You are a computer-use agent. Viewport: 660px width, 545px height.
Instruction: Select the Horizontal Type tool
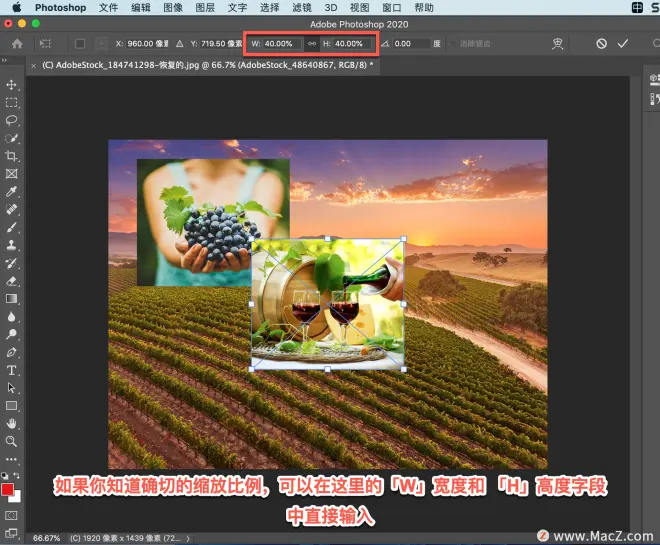coord(11,370)
